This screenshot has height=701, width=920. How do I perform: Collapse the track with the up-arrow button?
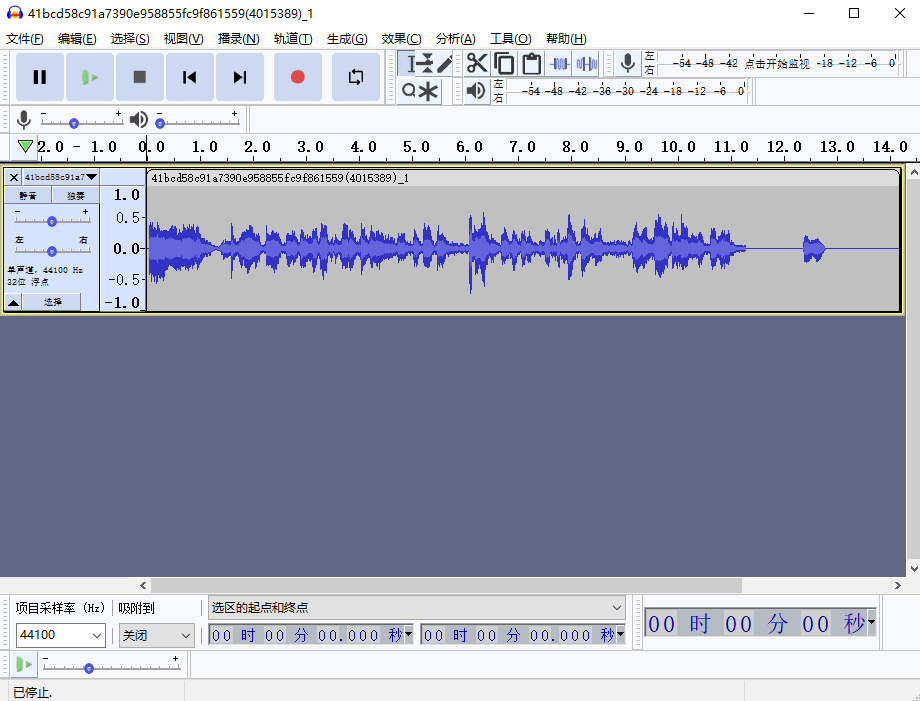(x=13, y=302)
